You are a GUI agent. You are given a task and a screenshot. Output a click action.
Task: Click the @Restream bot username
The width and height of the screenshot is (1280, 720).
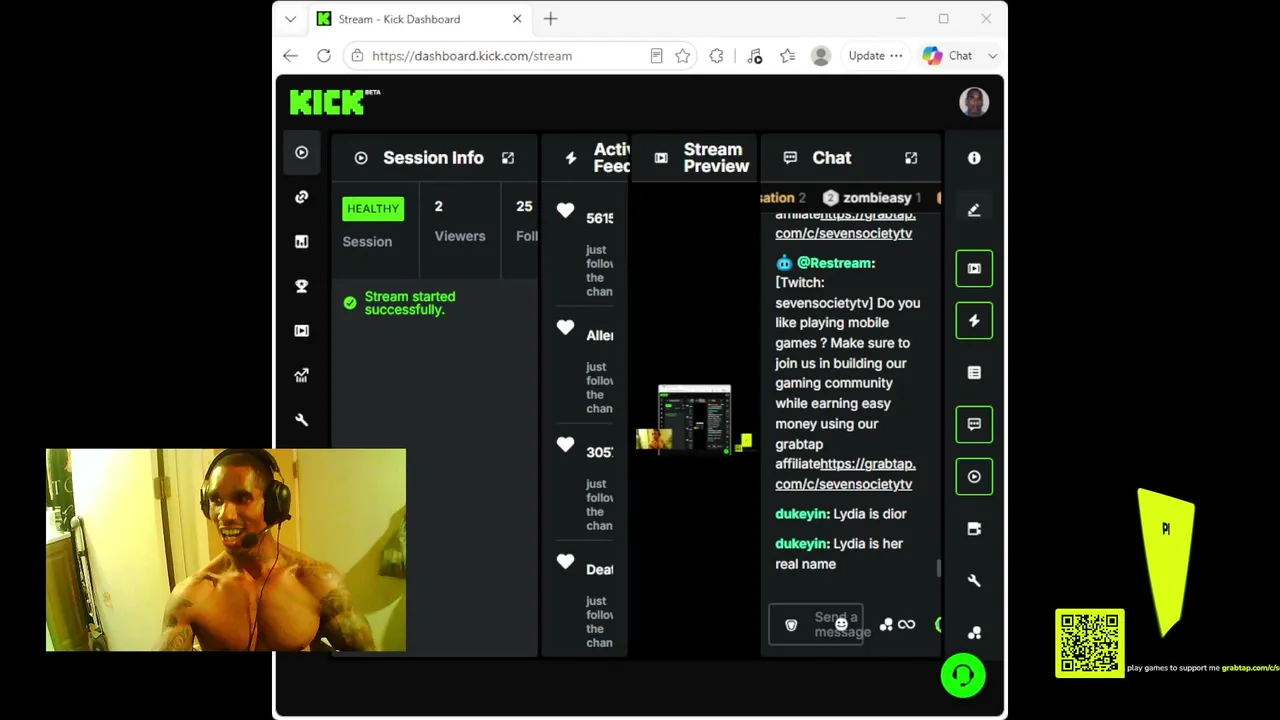point(835,263)
